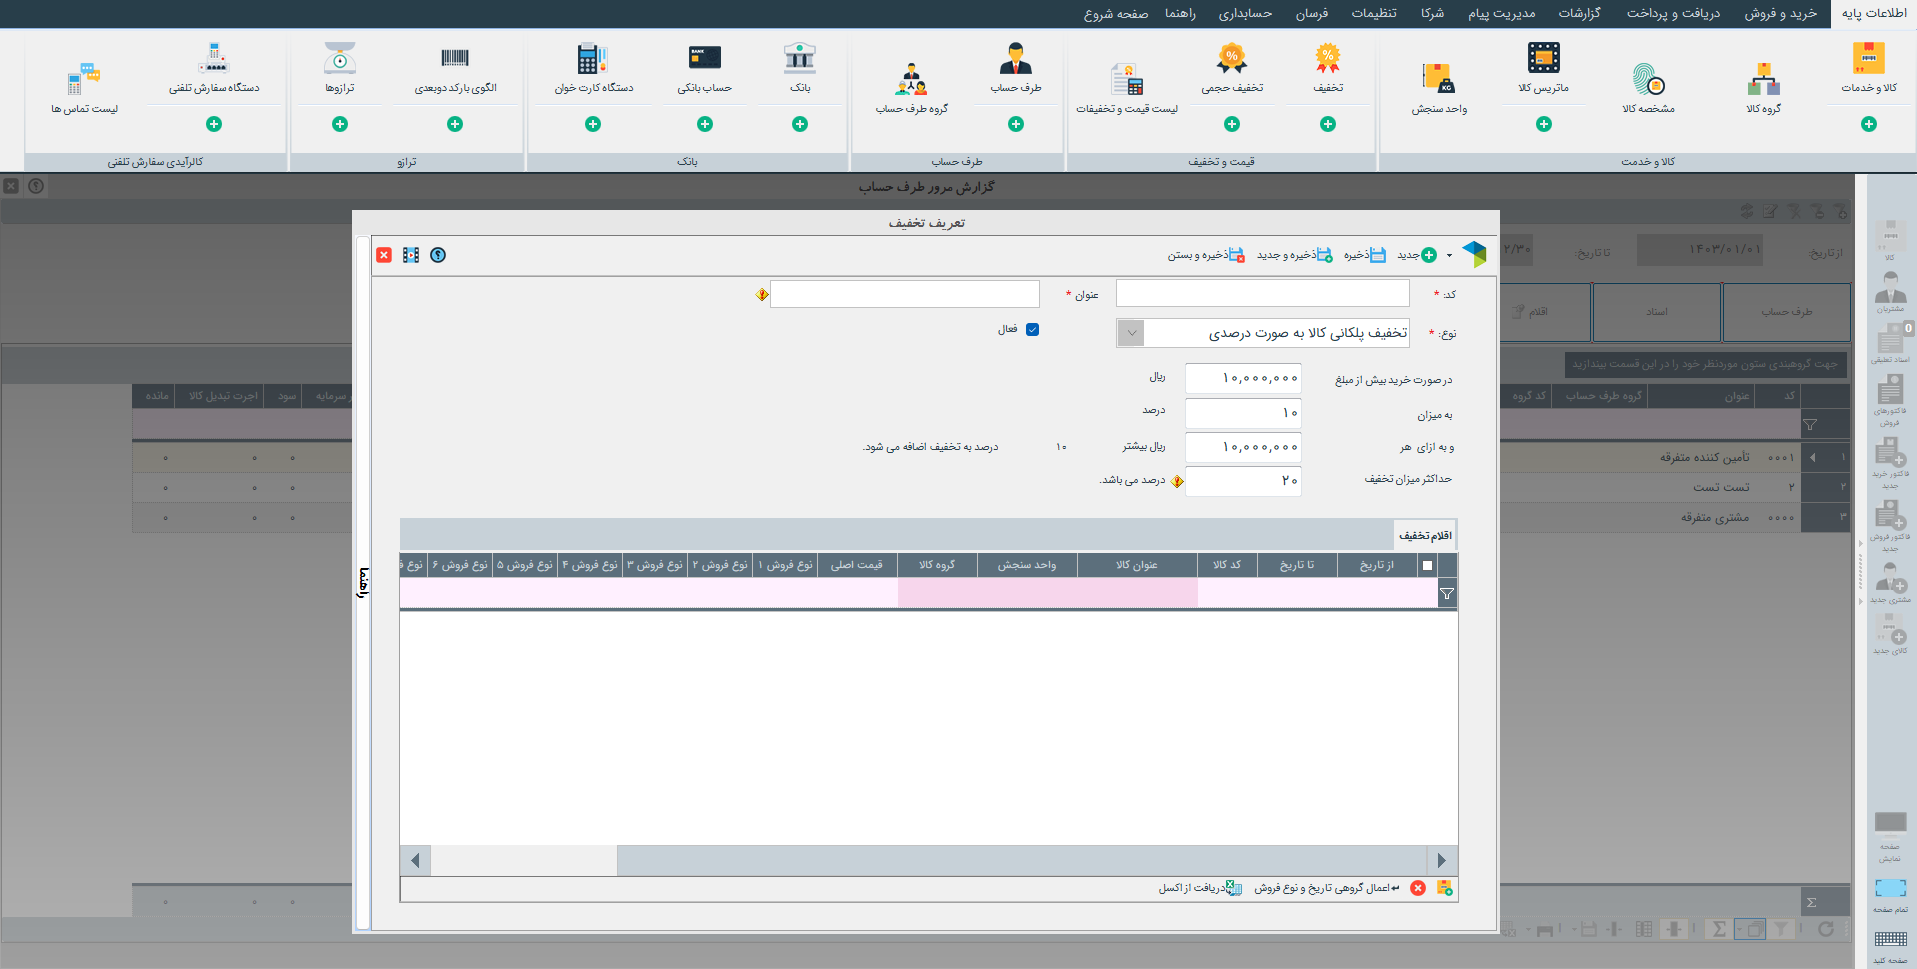Open the دستگاه کارت خوان icon
This screenshot has height=969, width=1917.
point(592,59)
